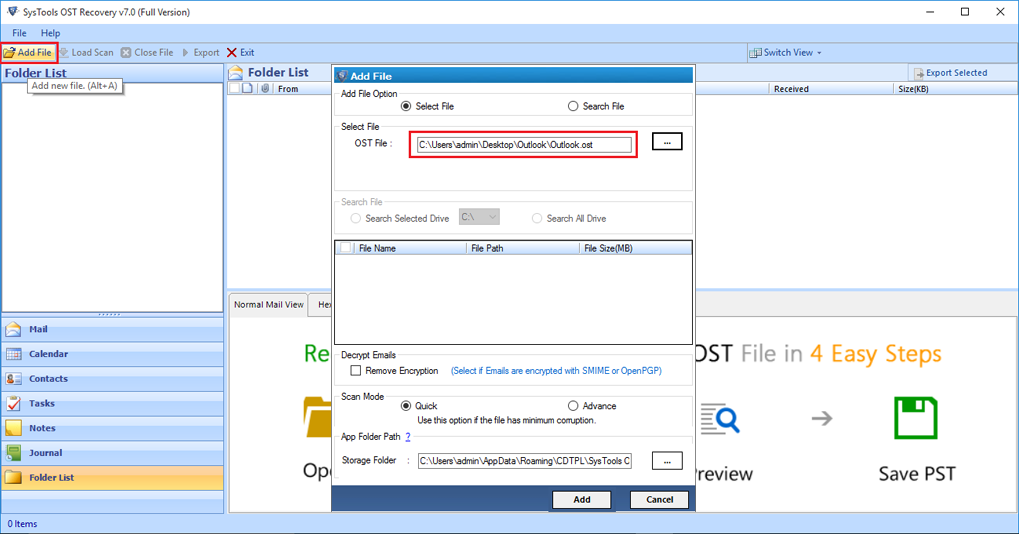Screen dimensions: 1019x534
Task: Click the Add File toolbar icon
Action: (10, 53)
